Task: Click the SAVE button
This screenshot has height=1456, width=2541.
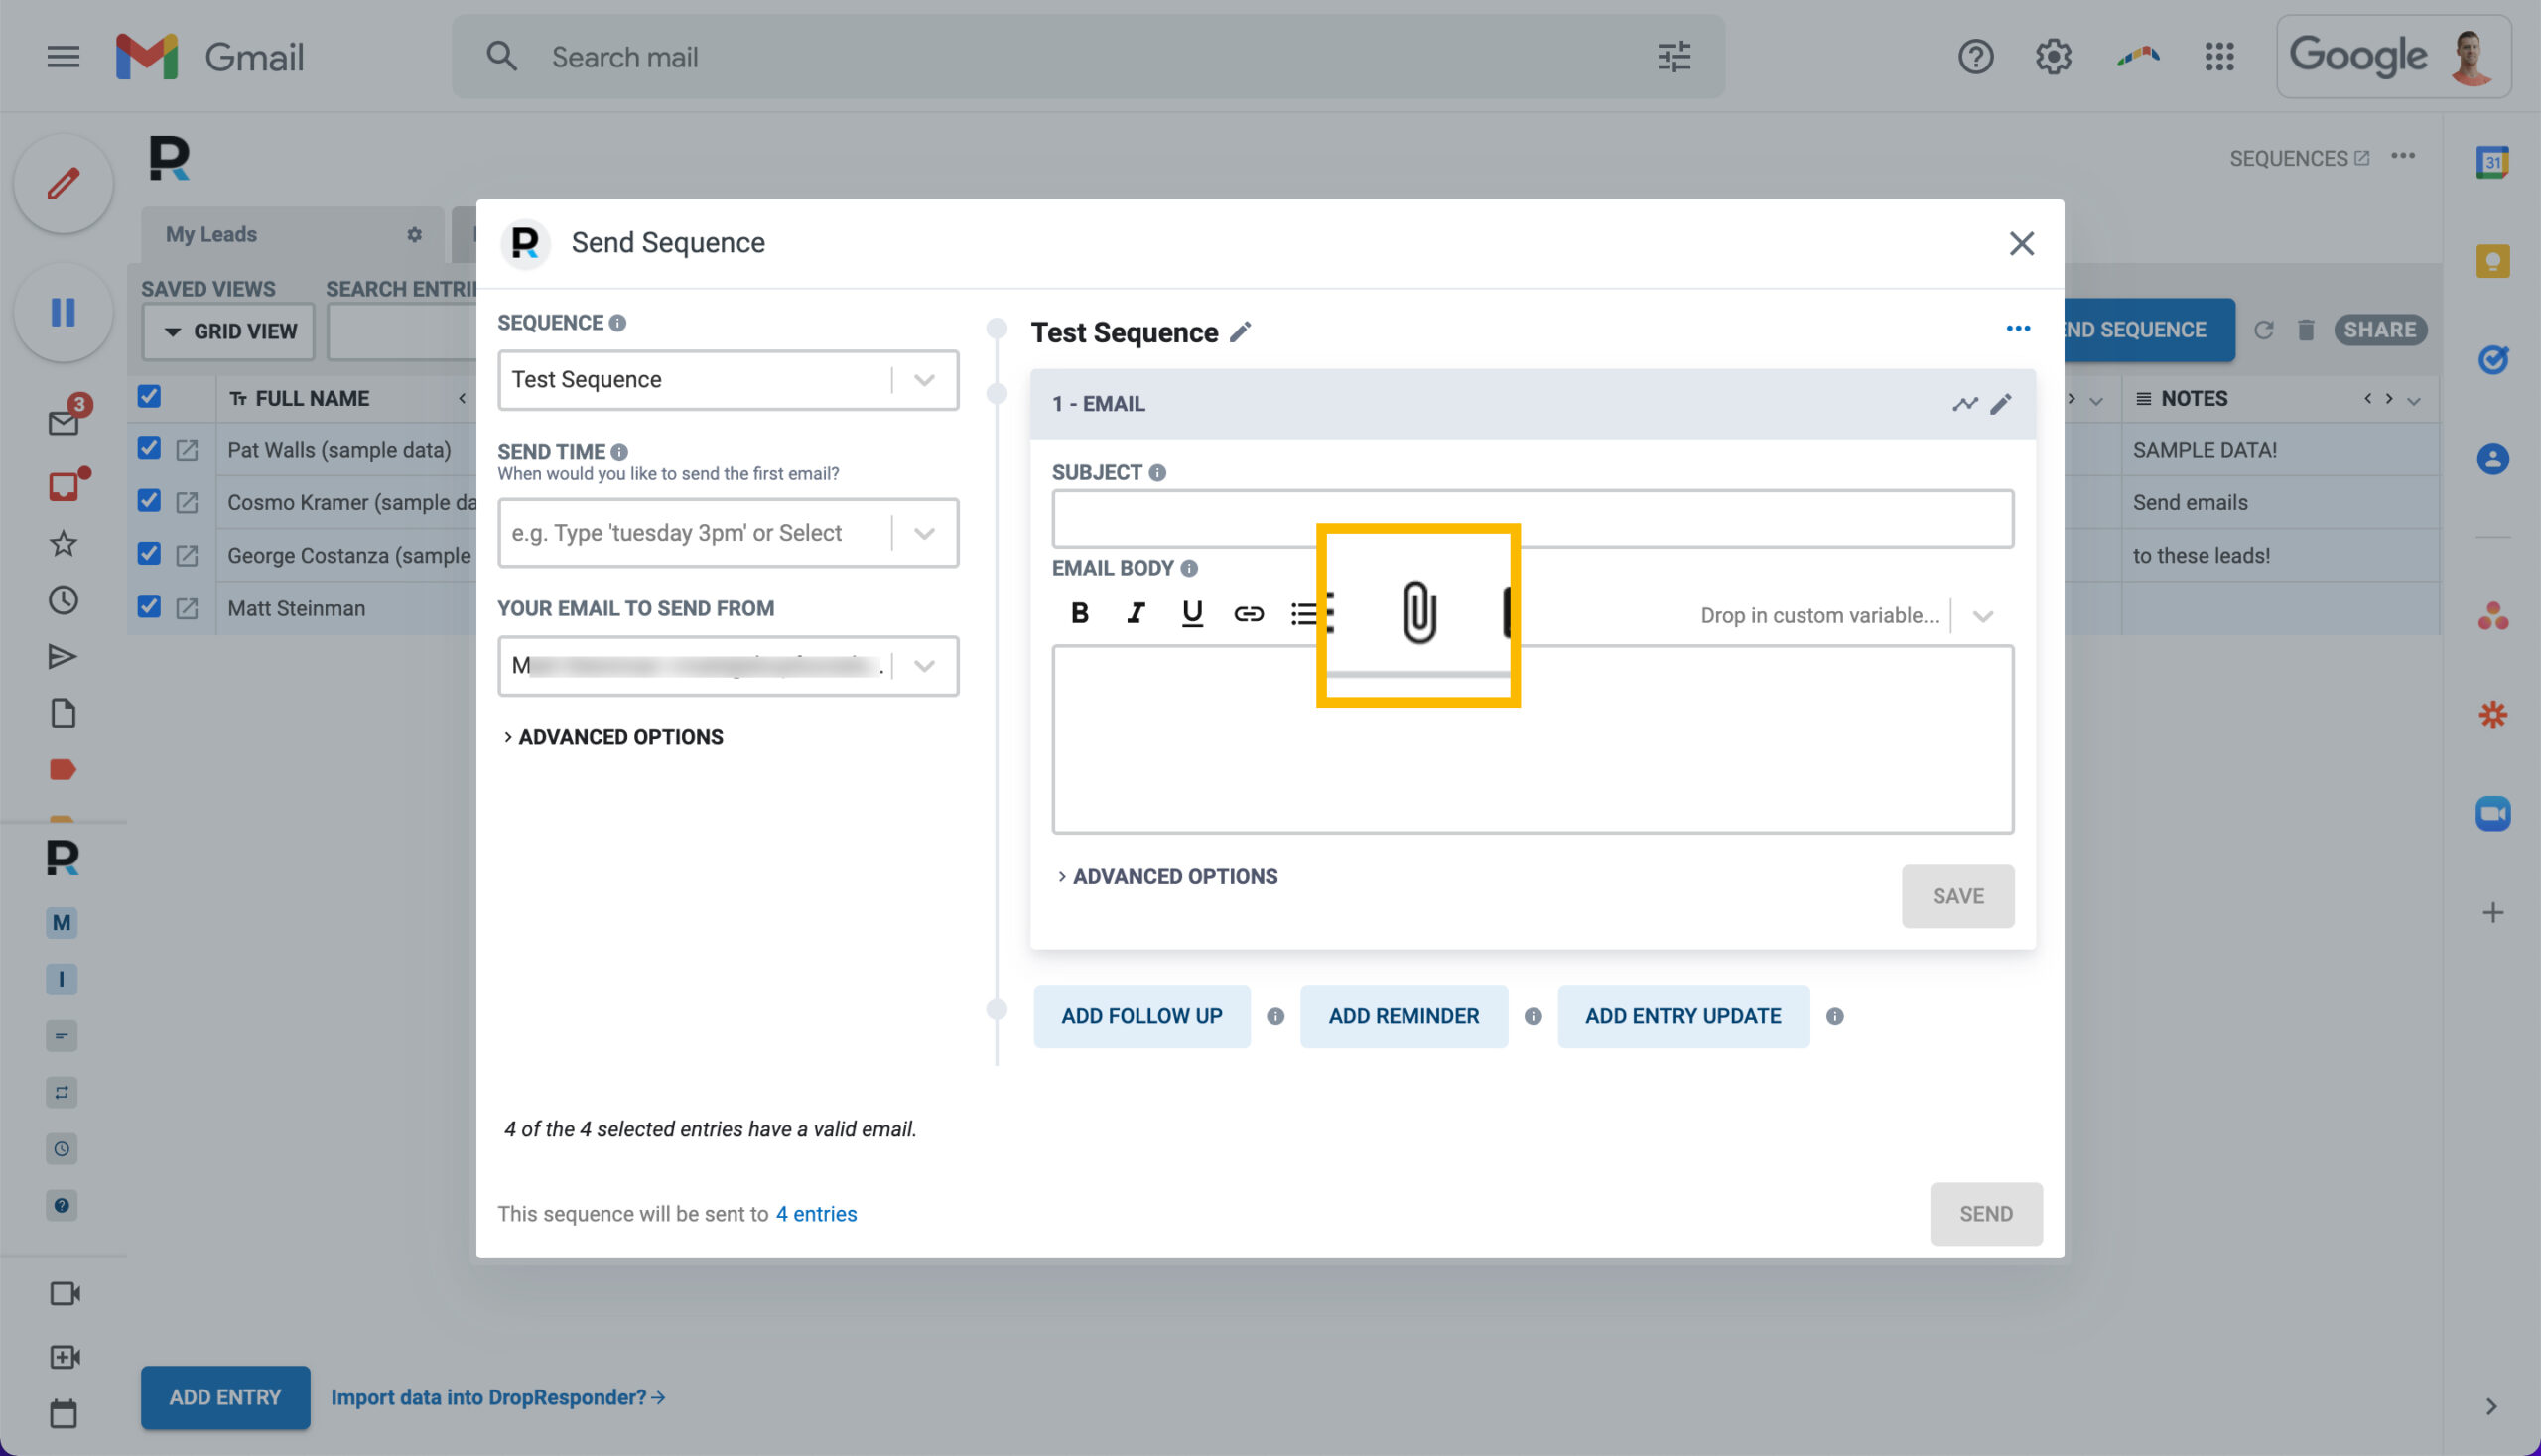Action: tap(1957, 896)
